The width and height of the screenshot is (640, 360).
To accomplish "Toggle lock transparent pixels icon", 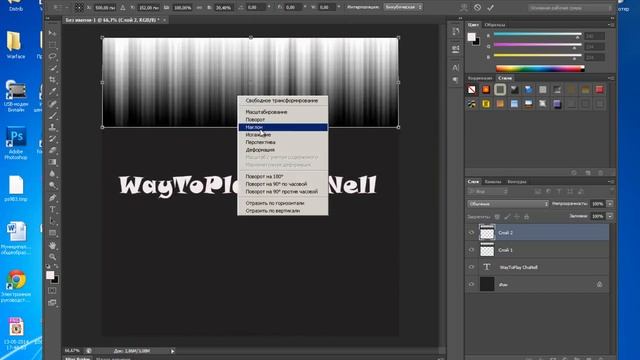I will tap(497, 217).
